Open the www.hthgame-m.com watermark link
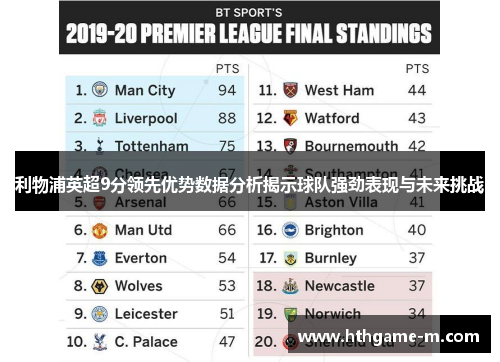The image size is (500, 362). [x=389, y=336]
